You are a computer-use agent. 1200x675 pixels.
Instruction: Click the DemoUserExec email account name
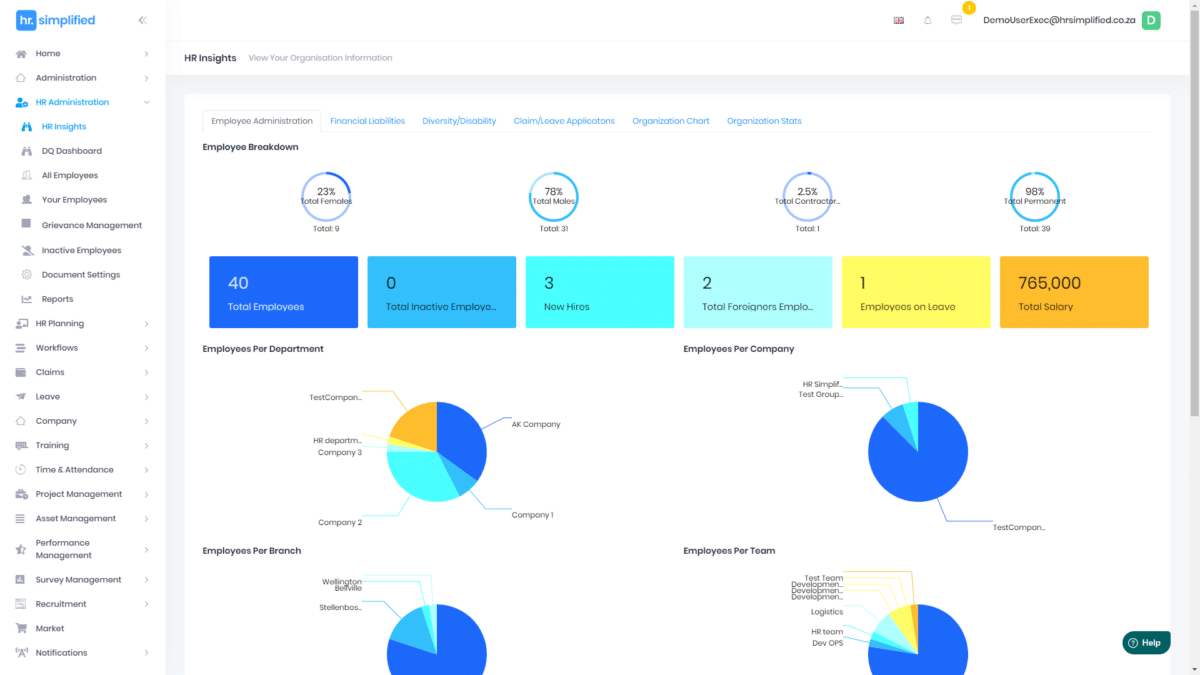(x=1059, y=20)
